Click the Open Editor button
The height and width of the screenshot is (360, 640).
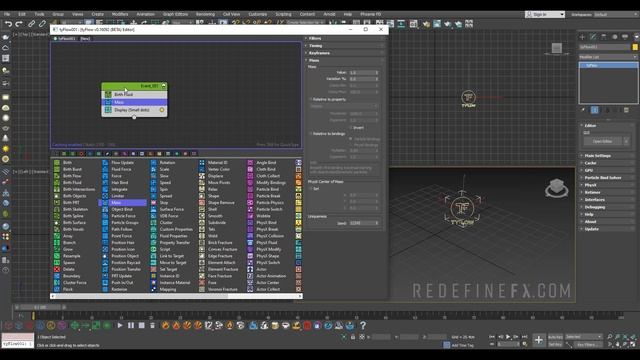pyautogui.click(x=602, y=141)
